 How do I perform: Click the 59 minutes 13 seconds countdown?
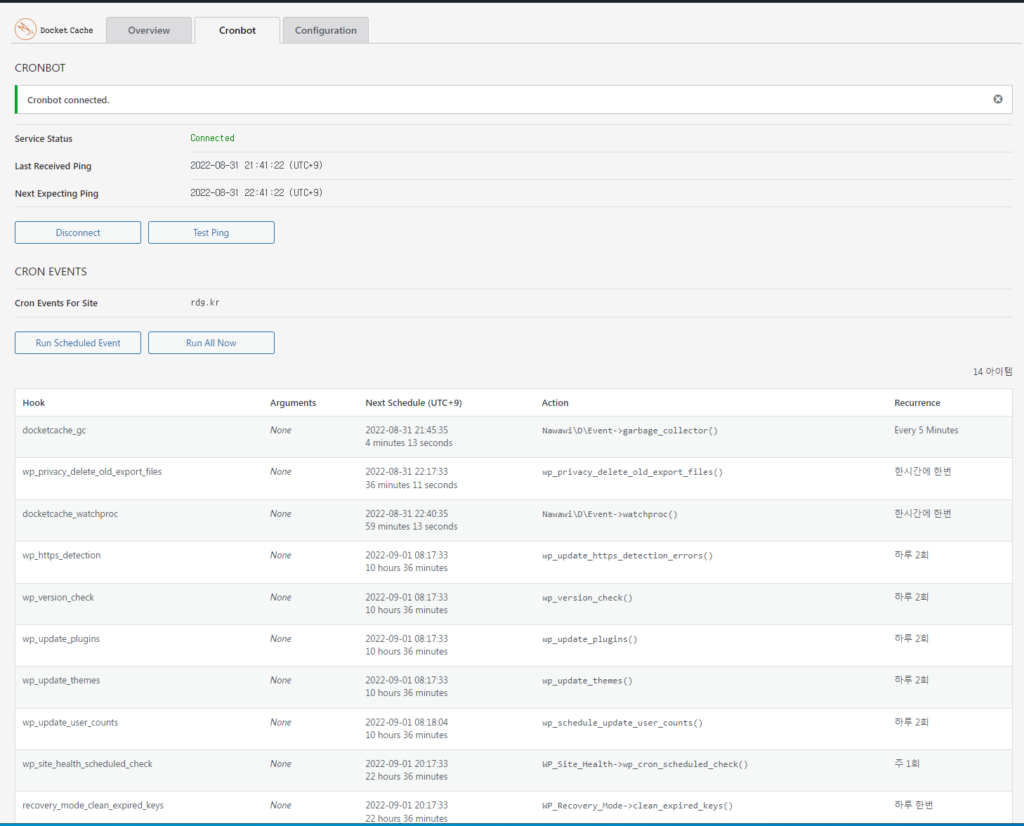pyautogui.click(x=411, y=526)
